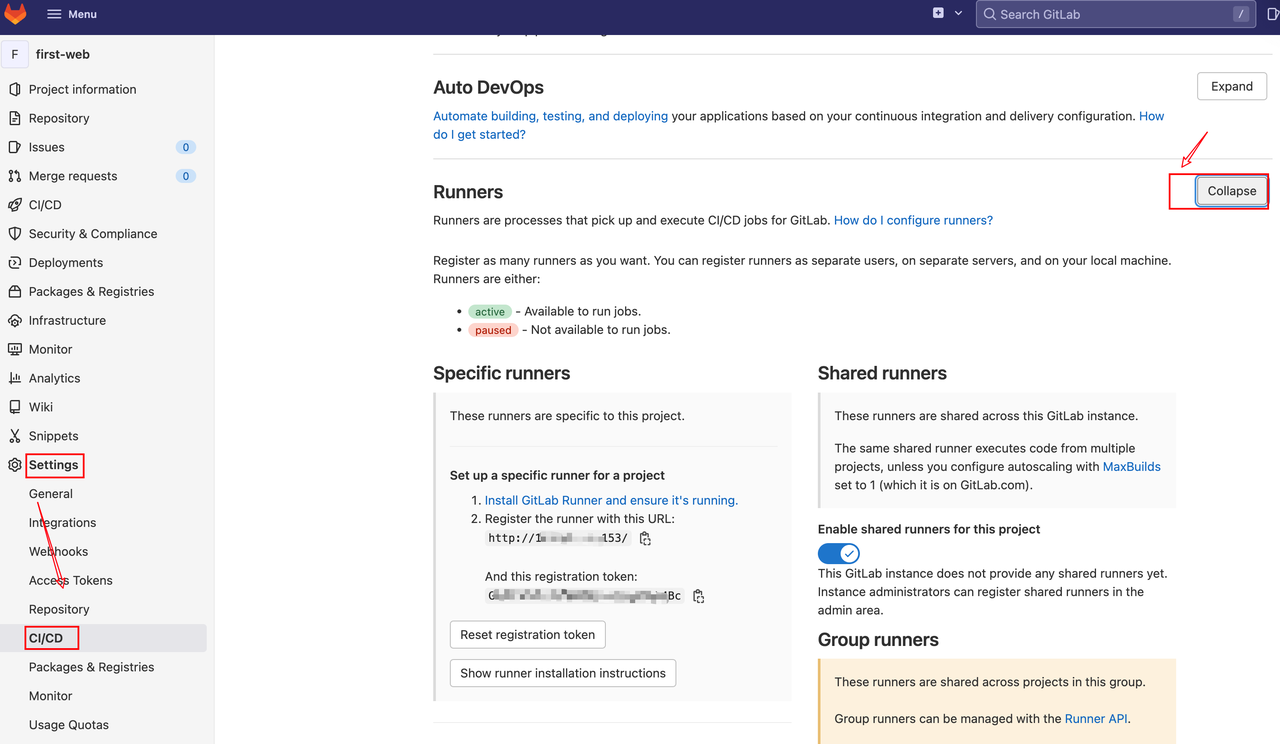Select Repository under Settings
Screen dimensions: 1280x744
pyautogui.click(x=59, y=610)
